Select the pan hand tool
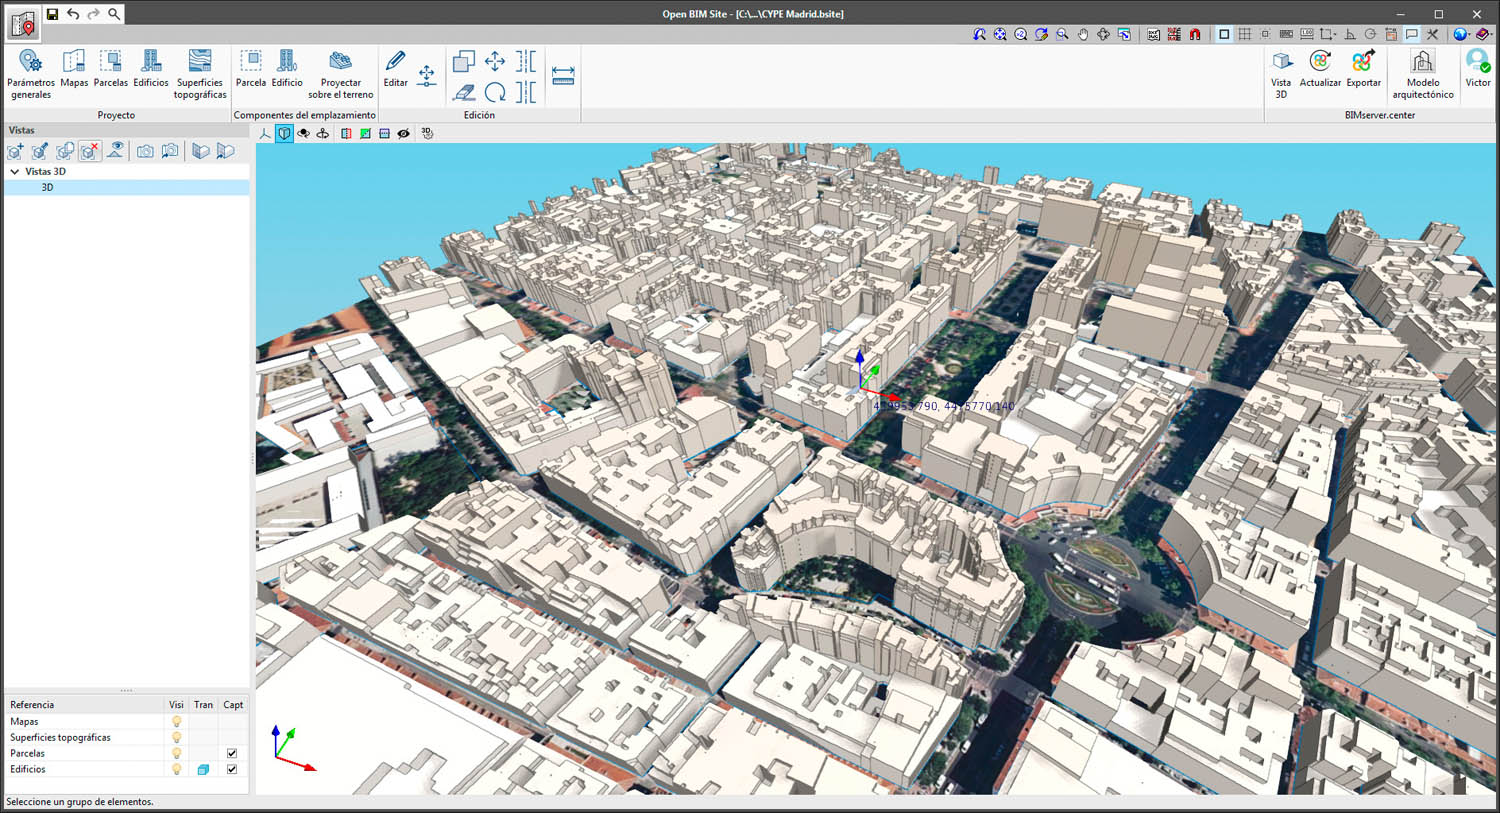 click(x=1083, y=34)
